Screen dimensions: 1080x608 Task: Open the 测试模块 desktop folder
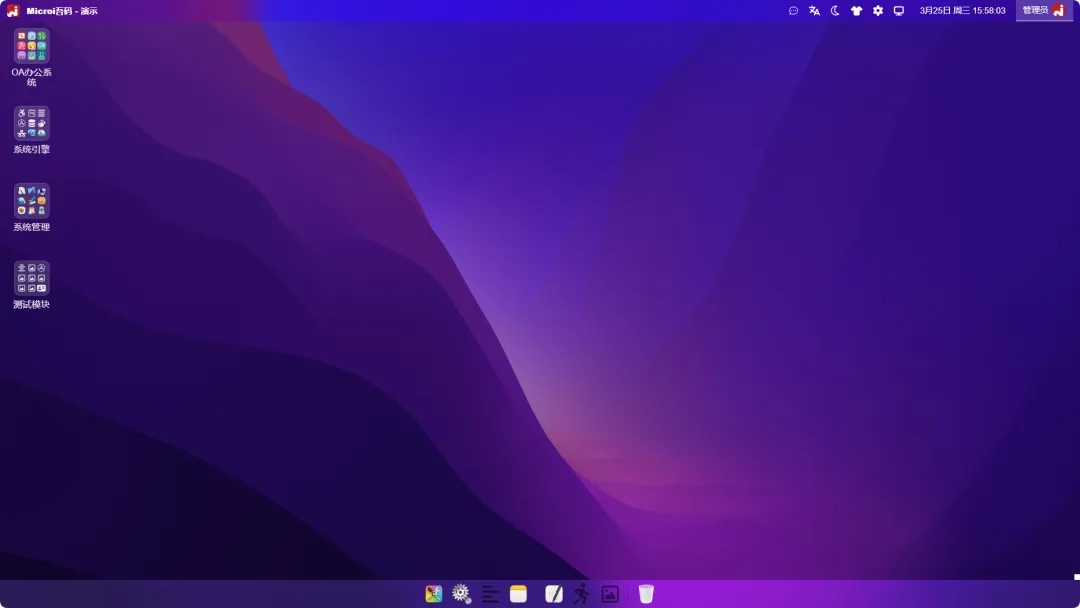(32, 278)
